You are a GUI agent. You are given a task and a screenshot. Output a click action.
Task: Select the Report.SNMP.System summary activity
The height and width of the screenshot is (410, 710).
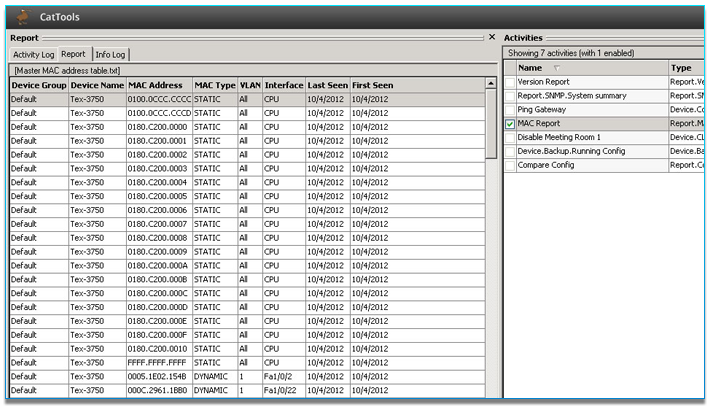572,96
